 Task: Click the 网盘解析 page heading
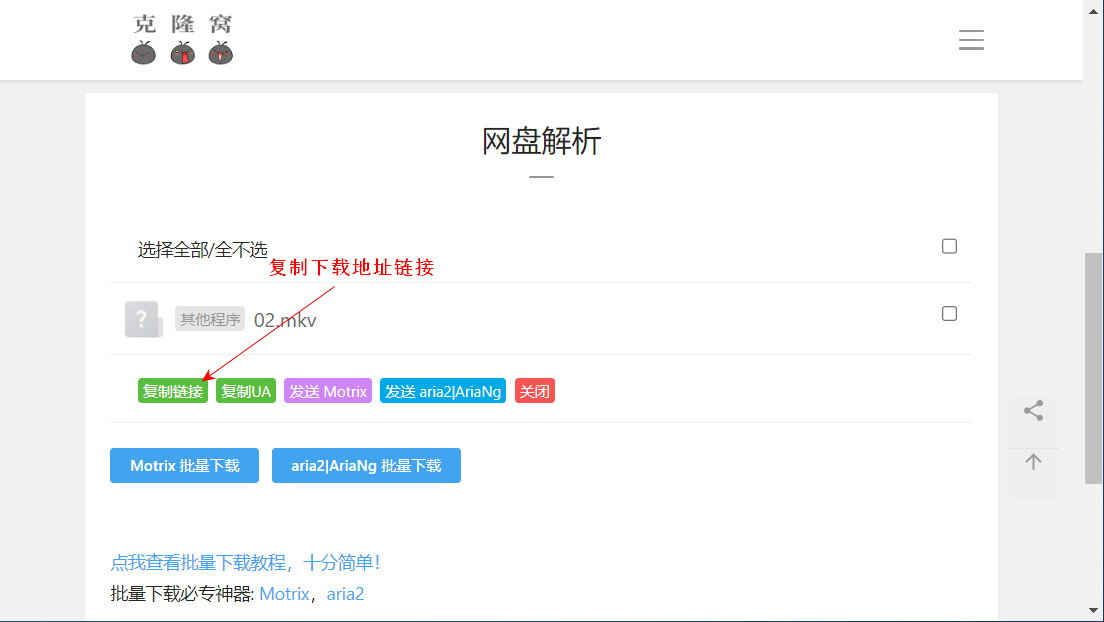coord(541,141)
